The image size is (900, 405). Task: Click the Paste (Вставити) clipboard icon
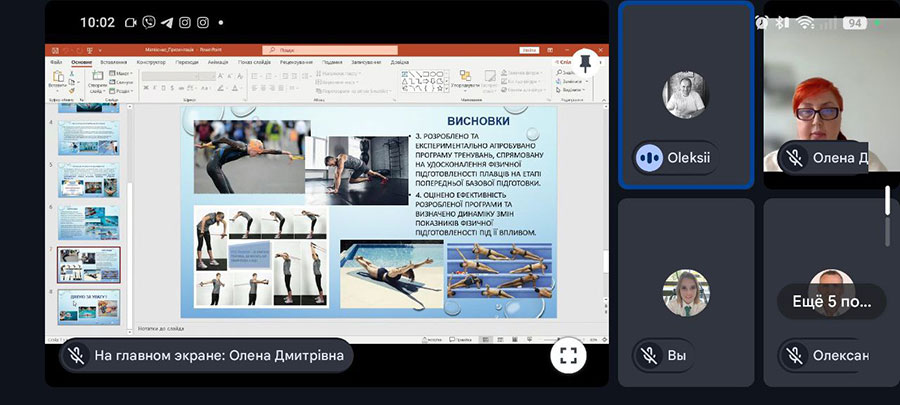pos(57,76)
